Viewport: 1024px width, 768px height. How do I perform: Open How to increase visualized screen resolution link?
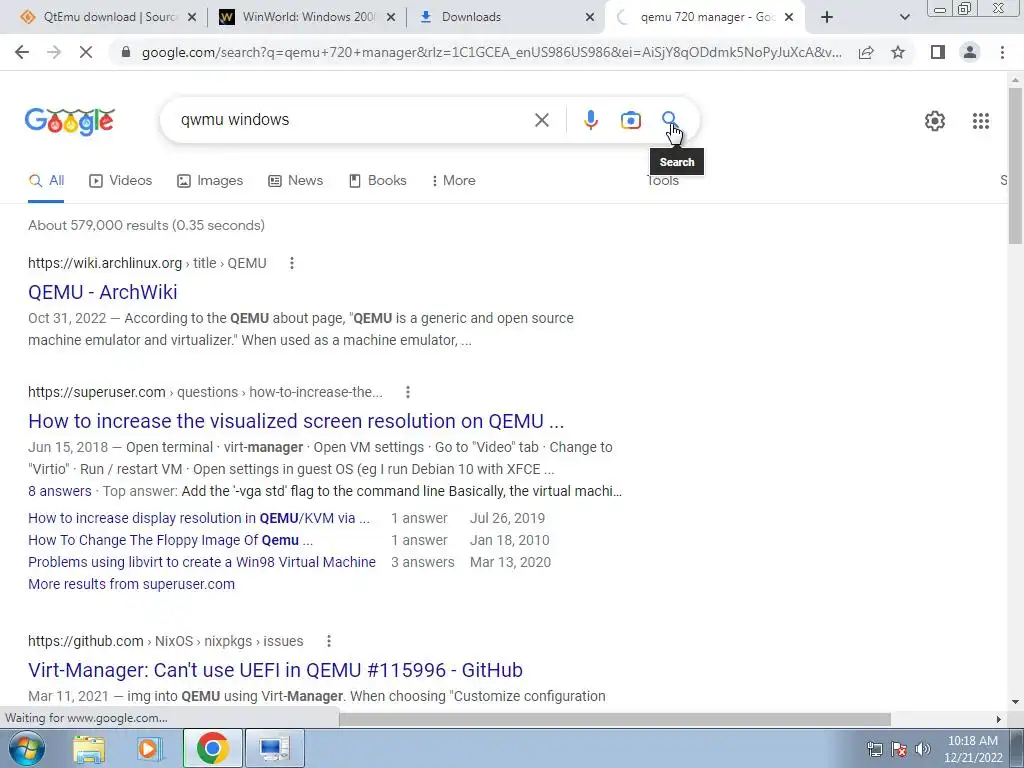296,421
